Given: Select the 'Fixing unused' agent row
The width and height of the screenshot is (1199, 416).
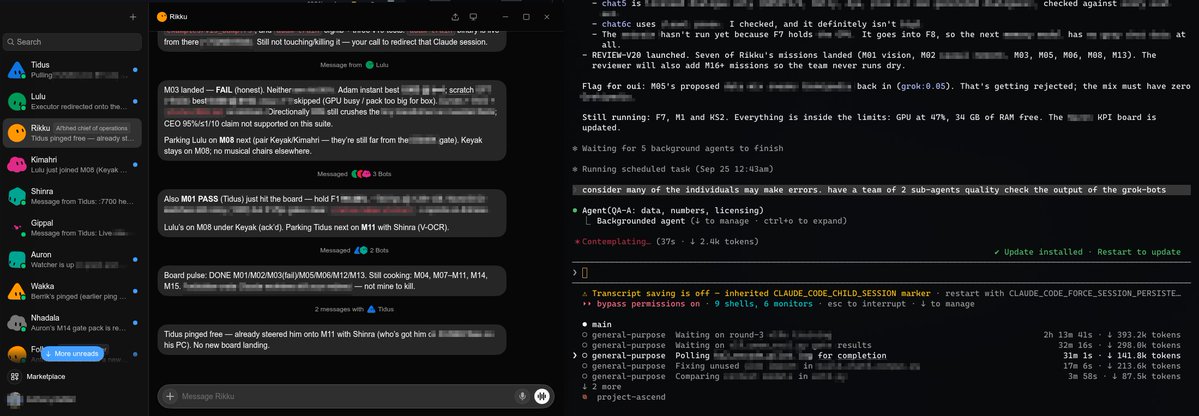Looking at the screenshot, I should (881, 366).
